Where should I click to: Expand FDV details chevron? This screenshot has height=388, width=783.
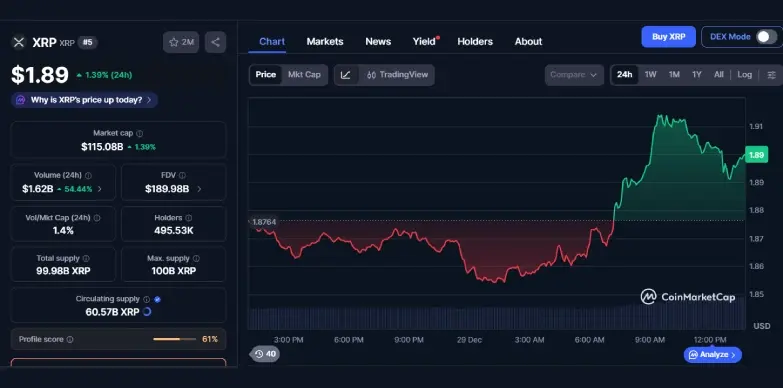coord(199,189)
